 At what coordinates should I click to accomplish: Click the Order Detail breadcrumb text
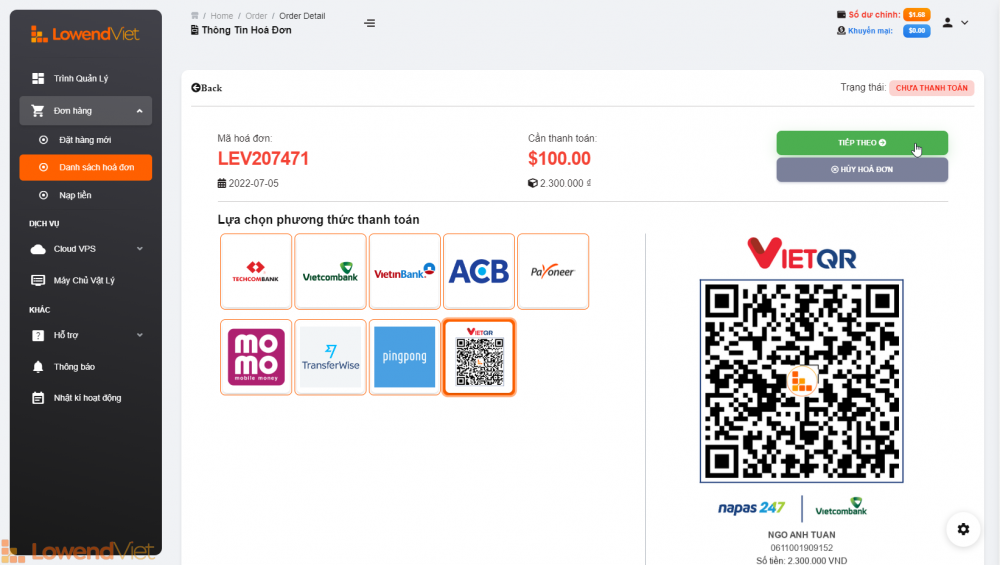(x=302, y=16)
